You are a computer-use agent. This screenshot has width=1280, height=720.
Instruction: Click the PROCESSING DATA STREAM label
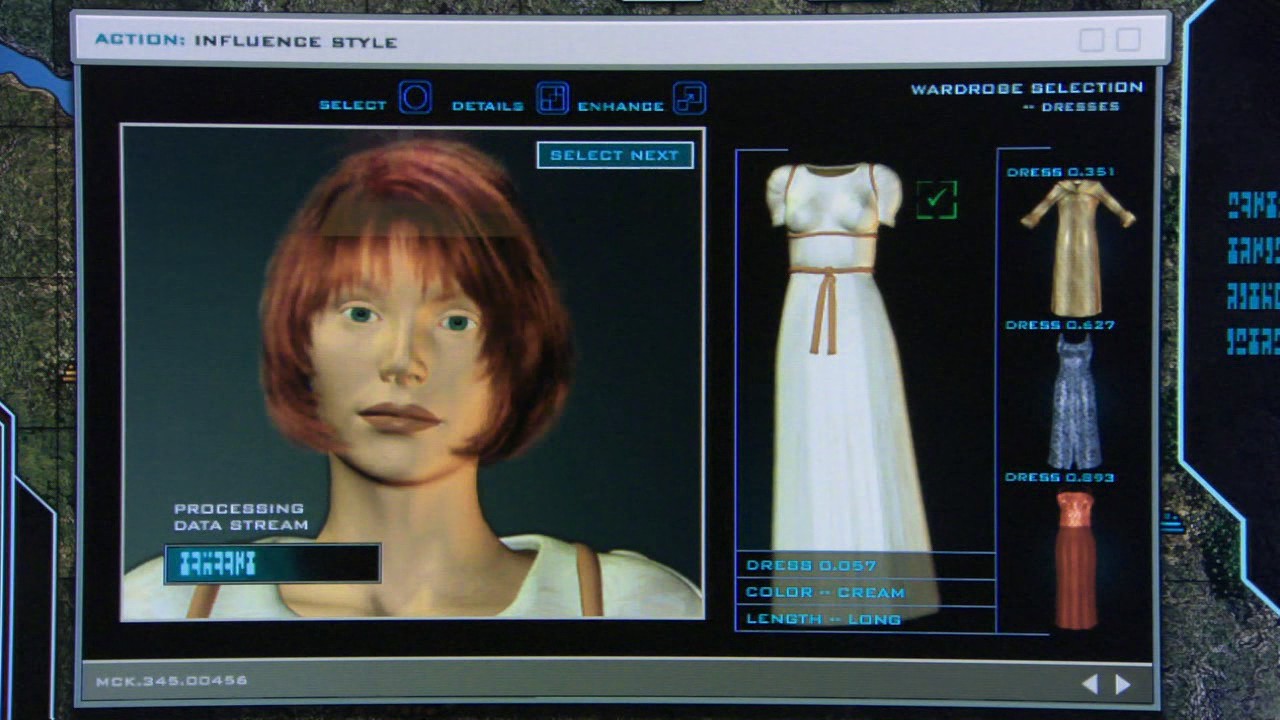click(x=240, y=517)
